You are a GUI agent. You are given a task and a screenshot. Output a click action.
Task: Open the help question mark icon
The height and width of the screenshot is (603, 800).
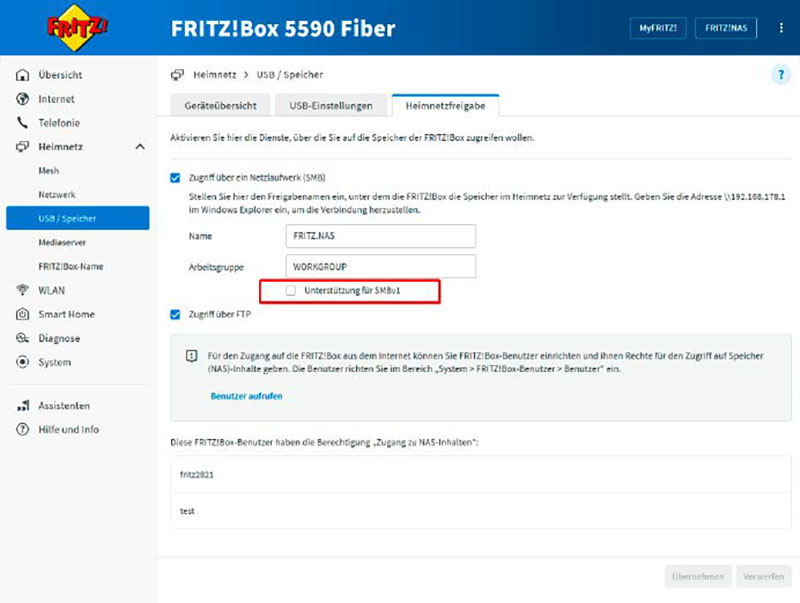point(781,75)
